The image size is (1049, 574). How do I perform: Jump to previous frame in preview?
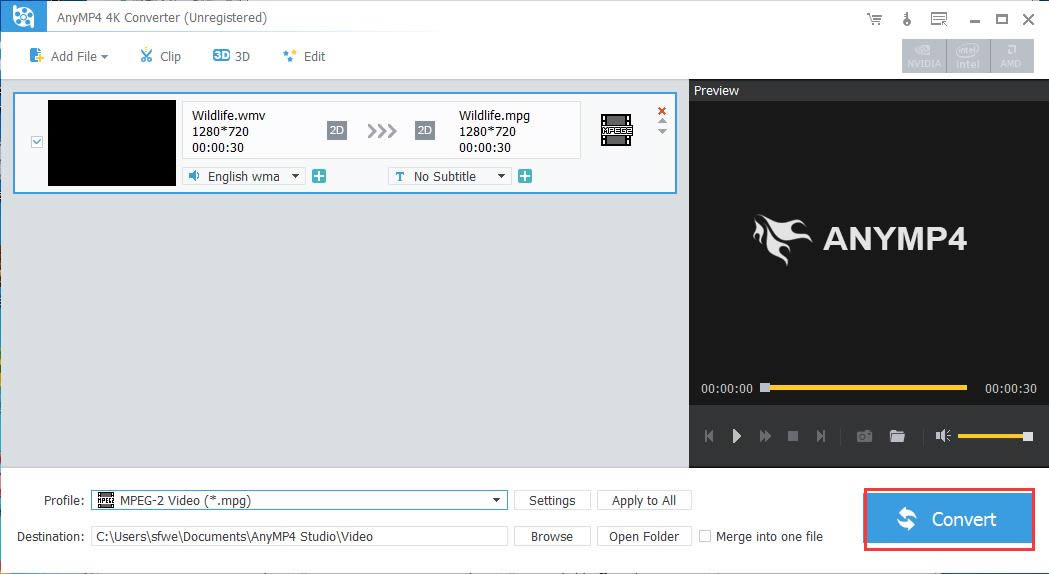[x=709, y=436]
